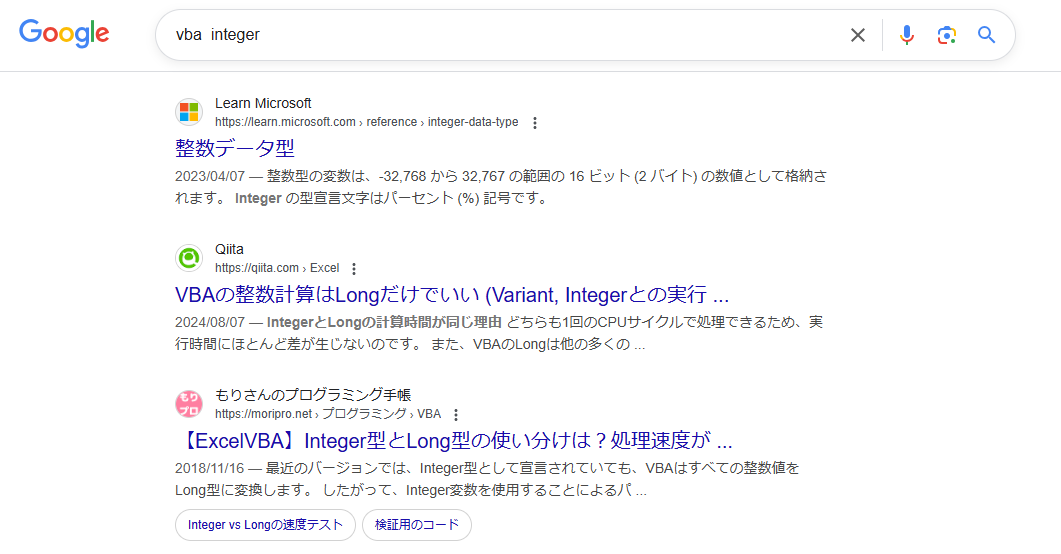Jump to Integer vs Longの速度テスト section

click(265, 525)
